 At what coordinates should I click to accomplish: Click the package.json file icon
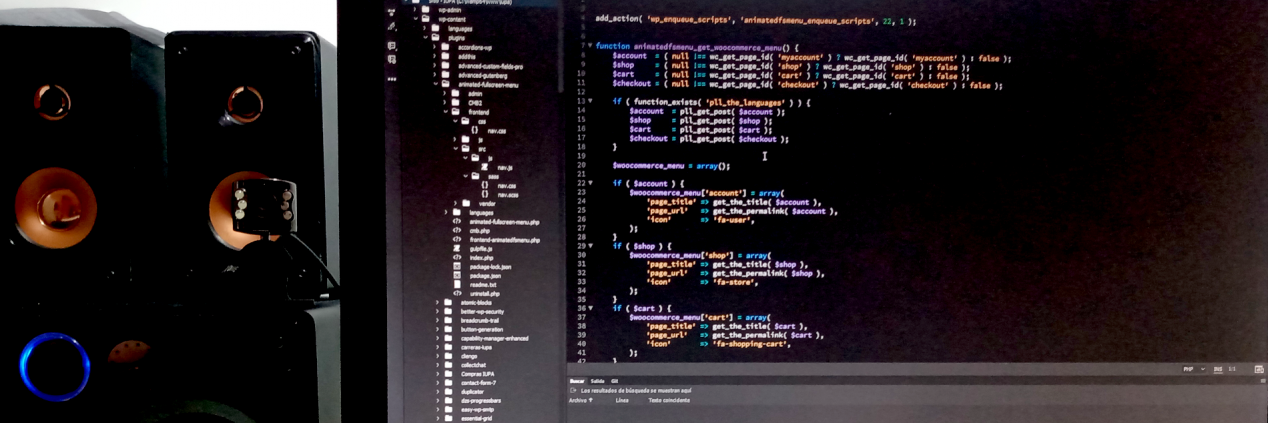458,275
